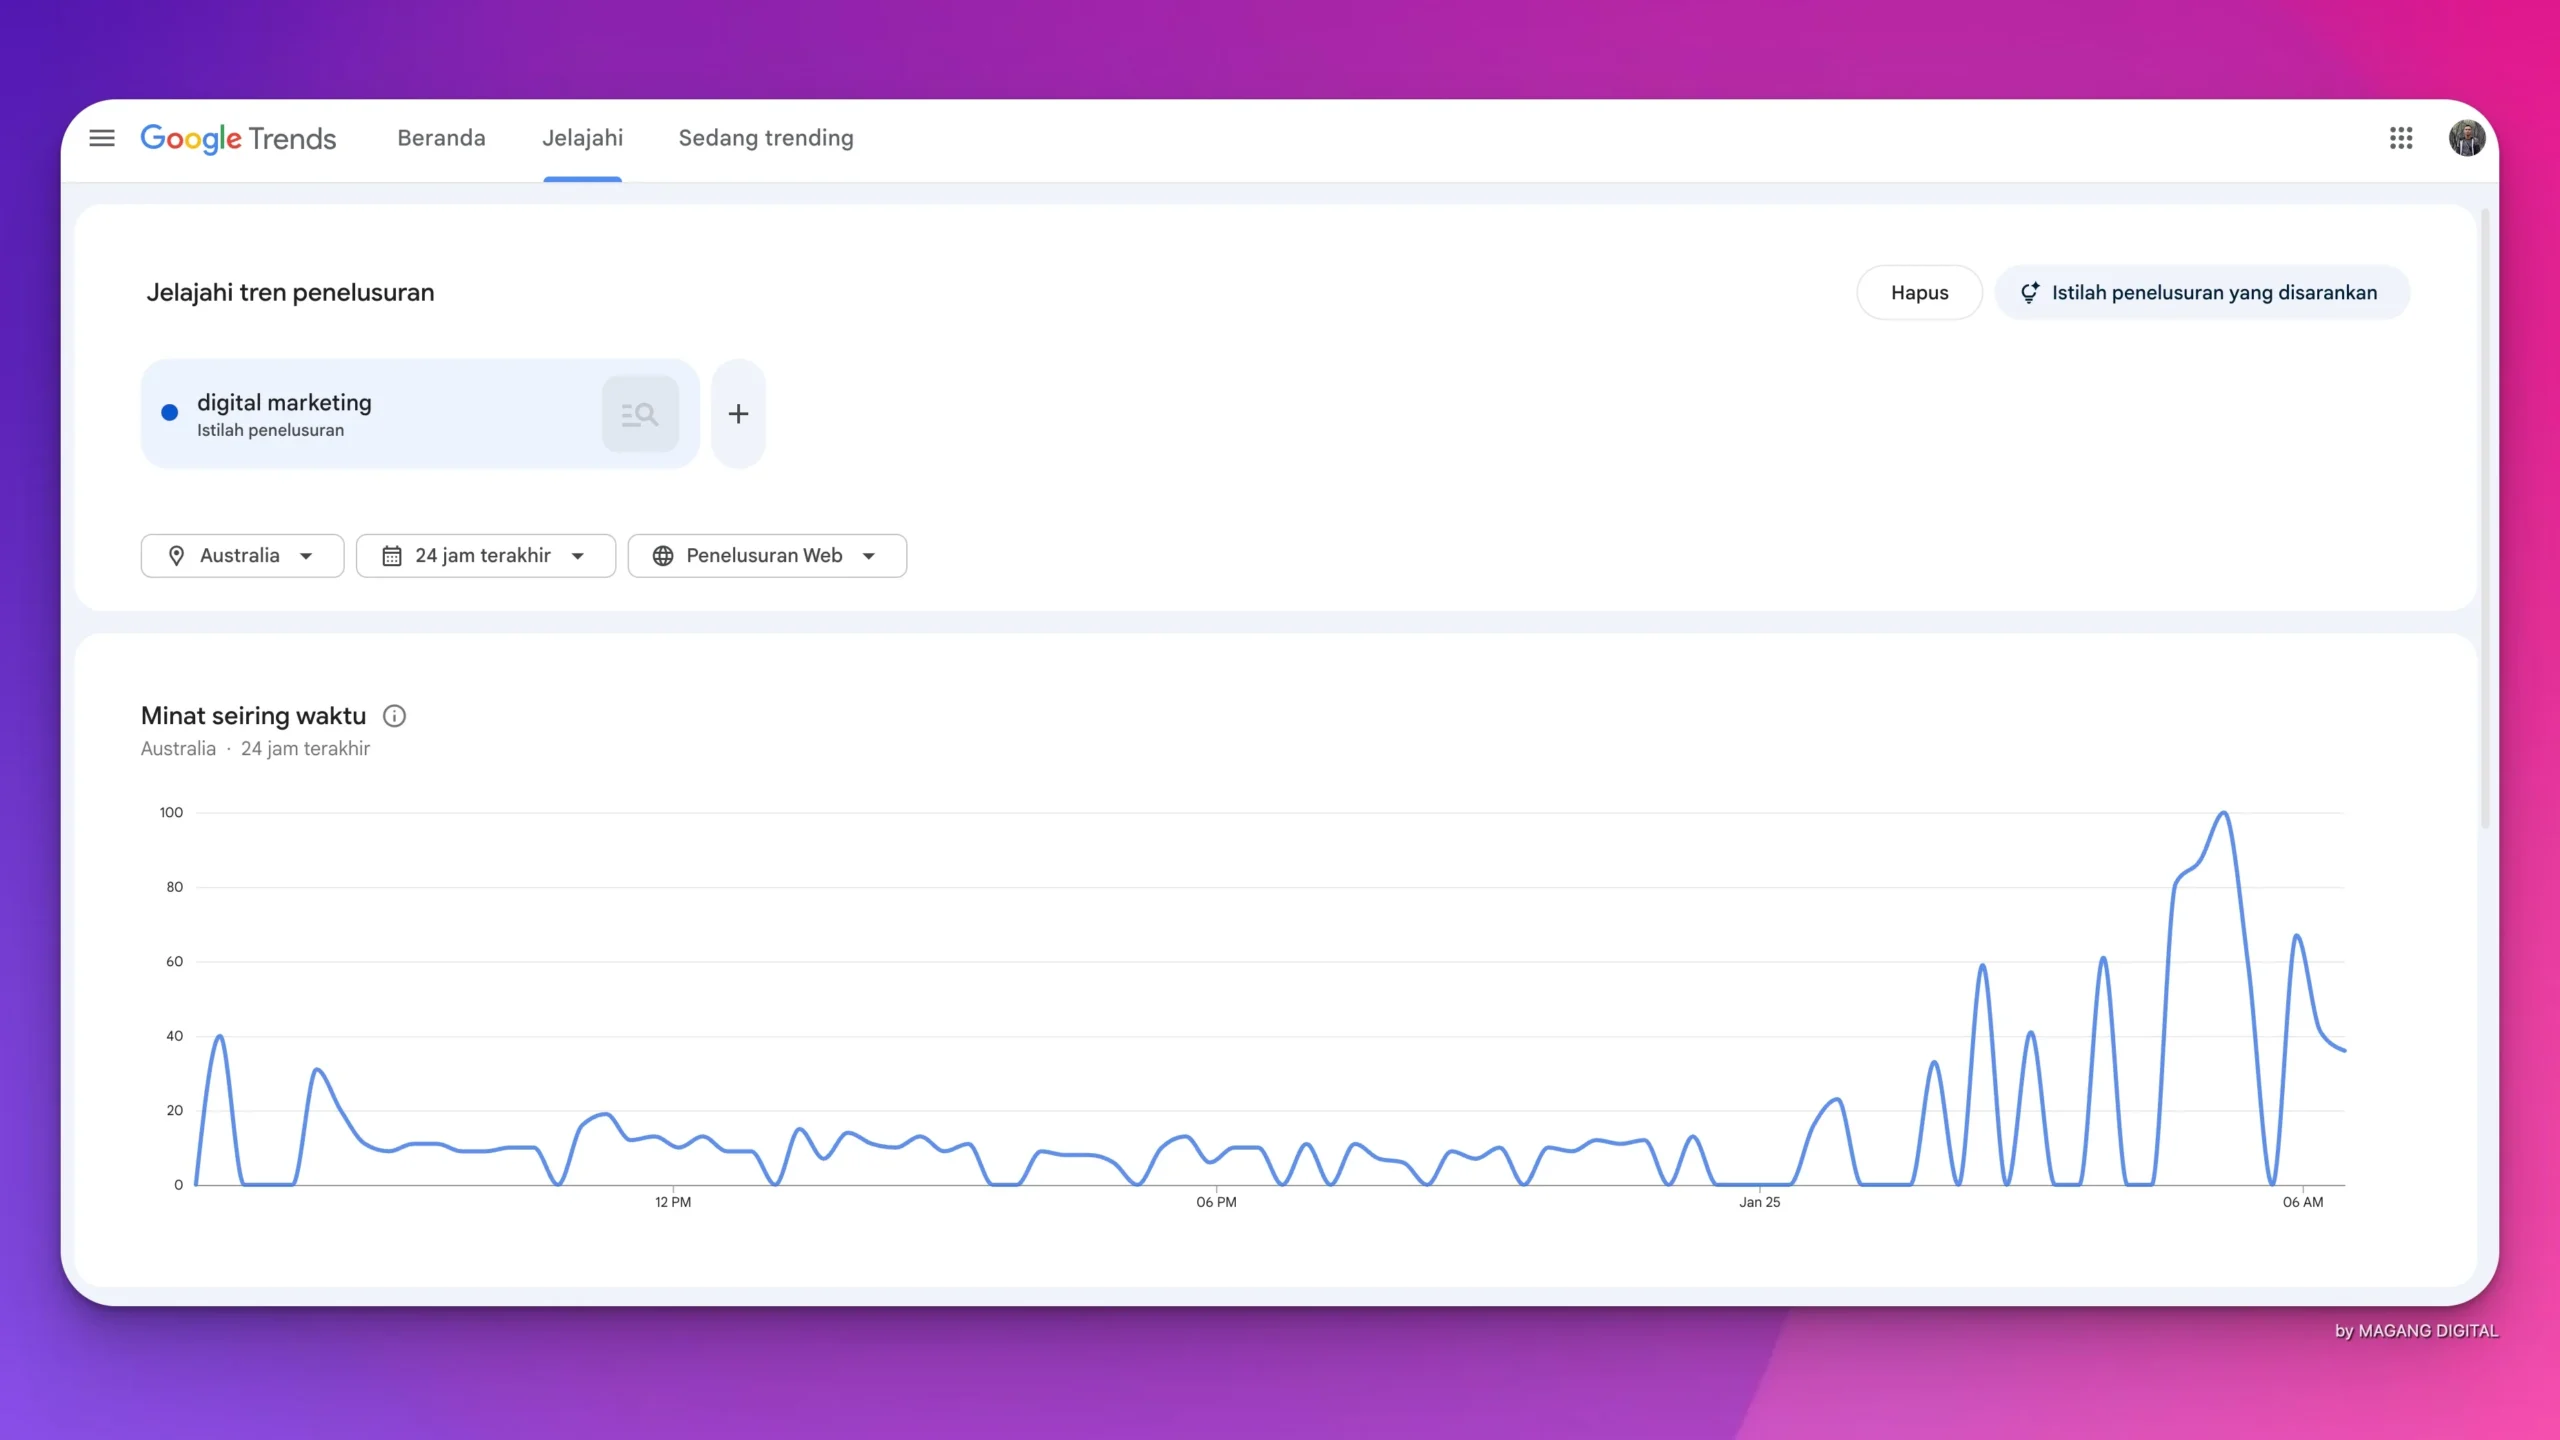Click the calendar icon in time filter
2560x1440 pixels.
(x=392, y=556)
